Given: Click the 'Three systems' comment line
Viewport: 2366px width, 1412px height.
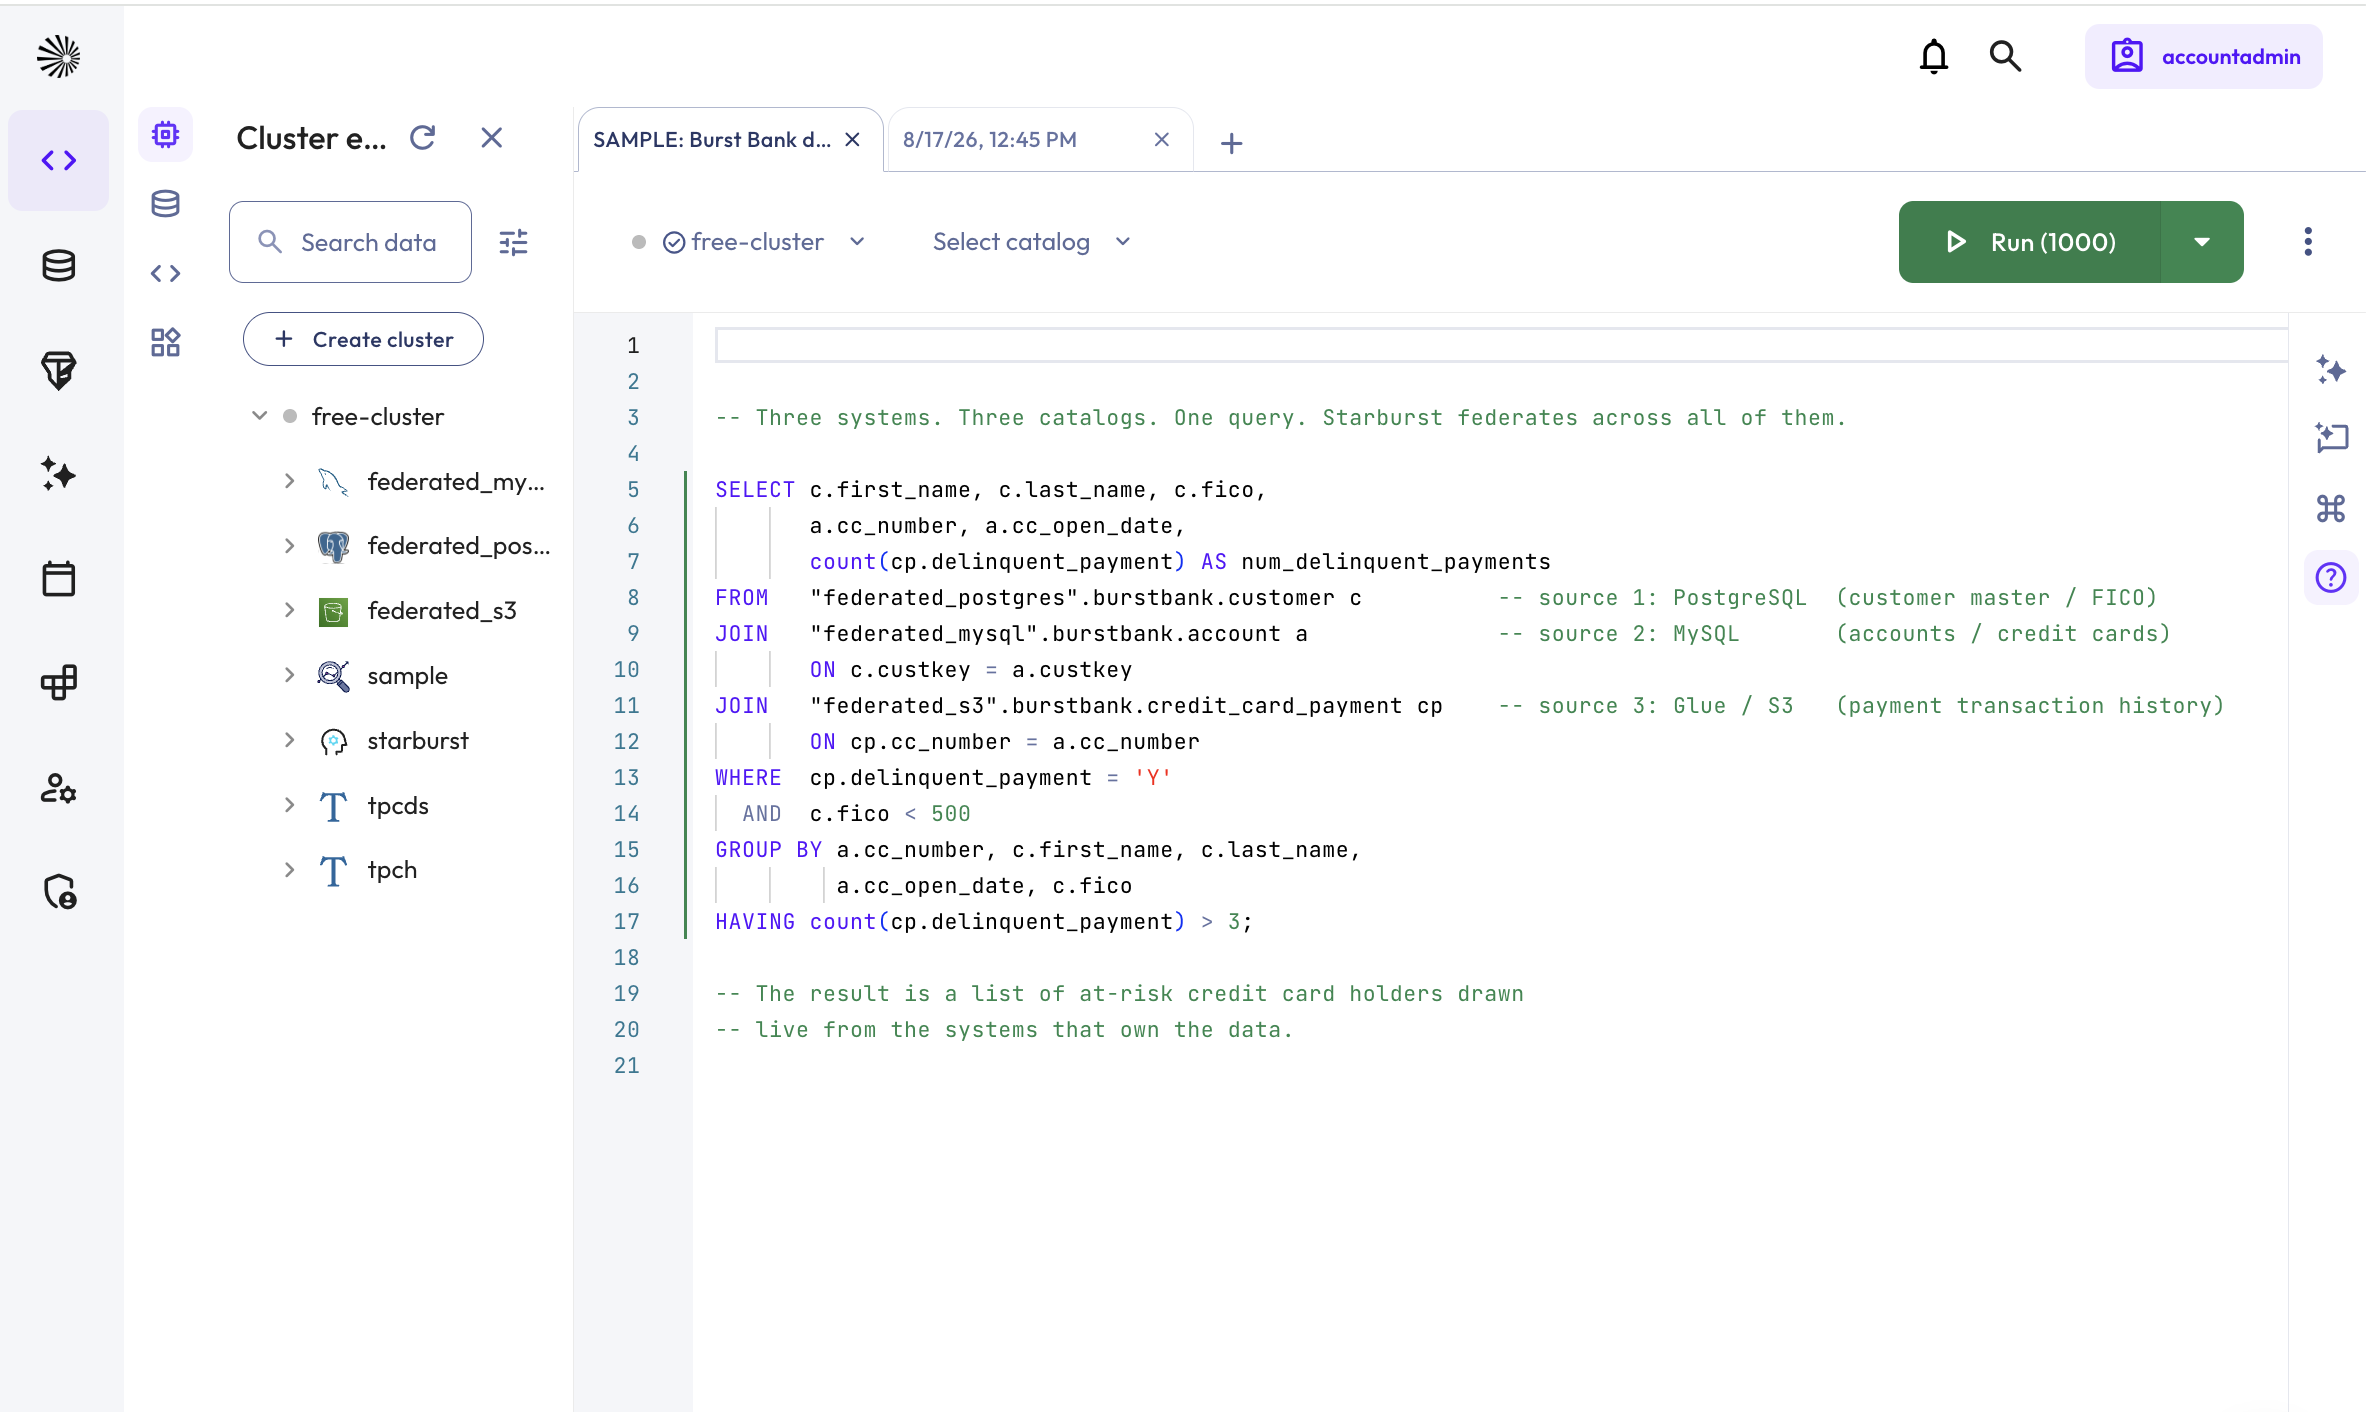Looking at the screenshot, I should pos(1280,418).
